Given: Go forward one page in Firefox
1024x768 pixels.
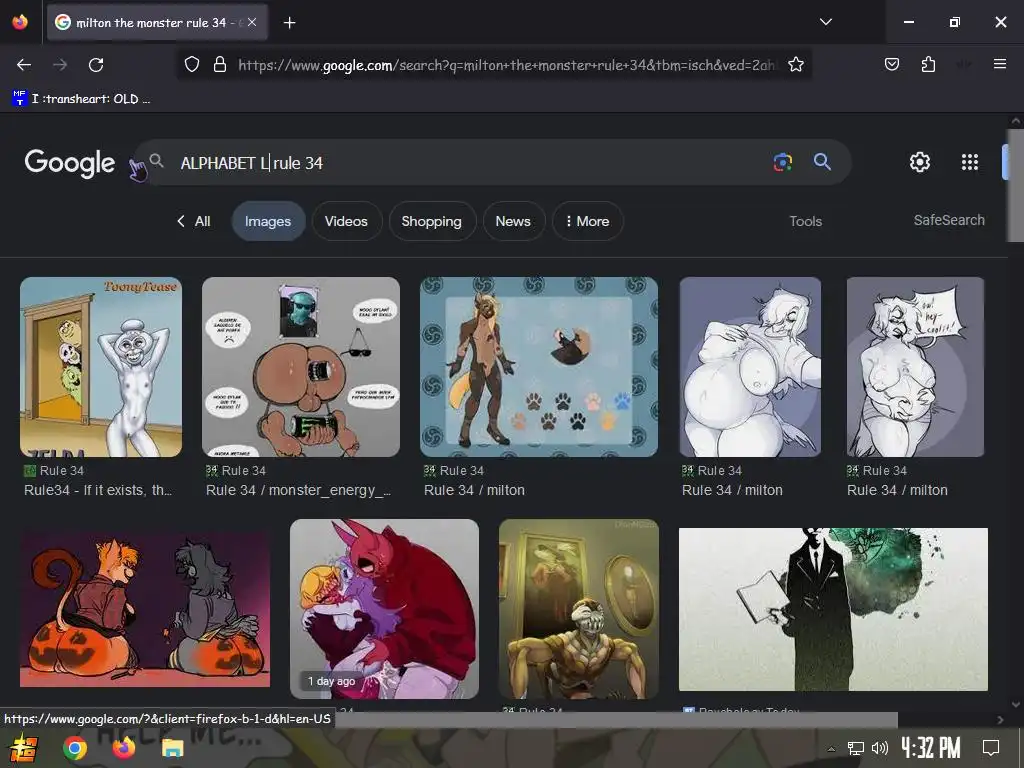Looking at the screenshot, I should [60, 65].
